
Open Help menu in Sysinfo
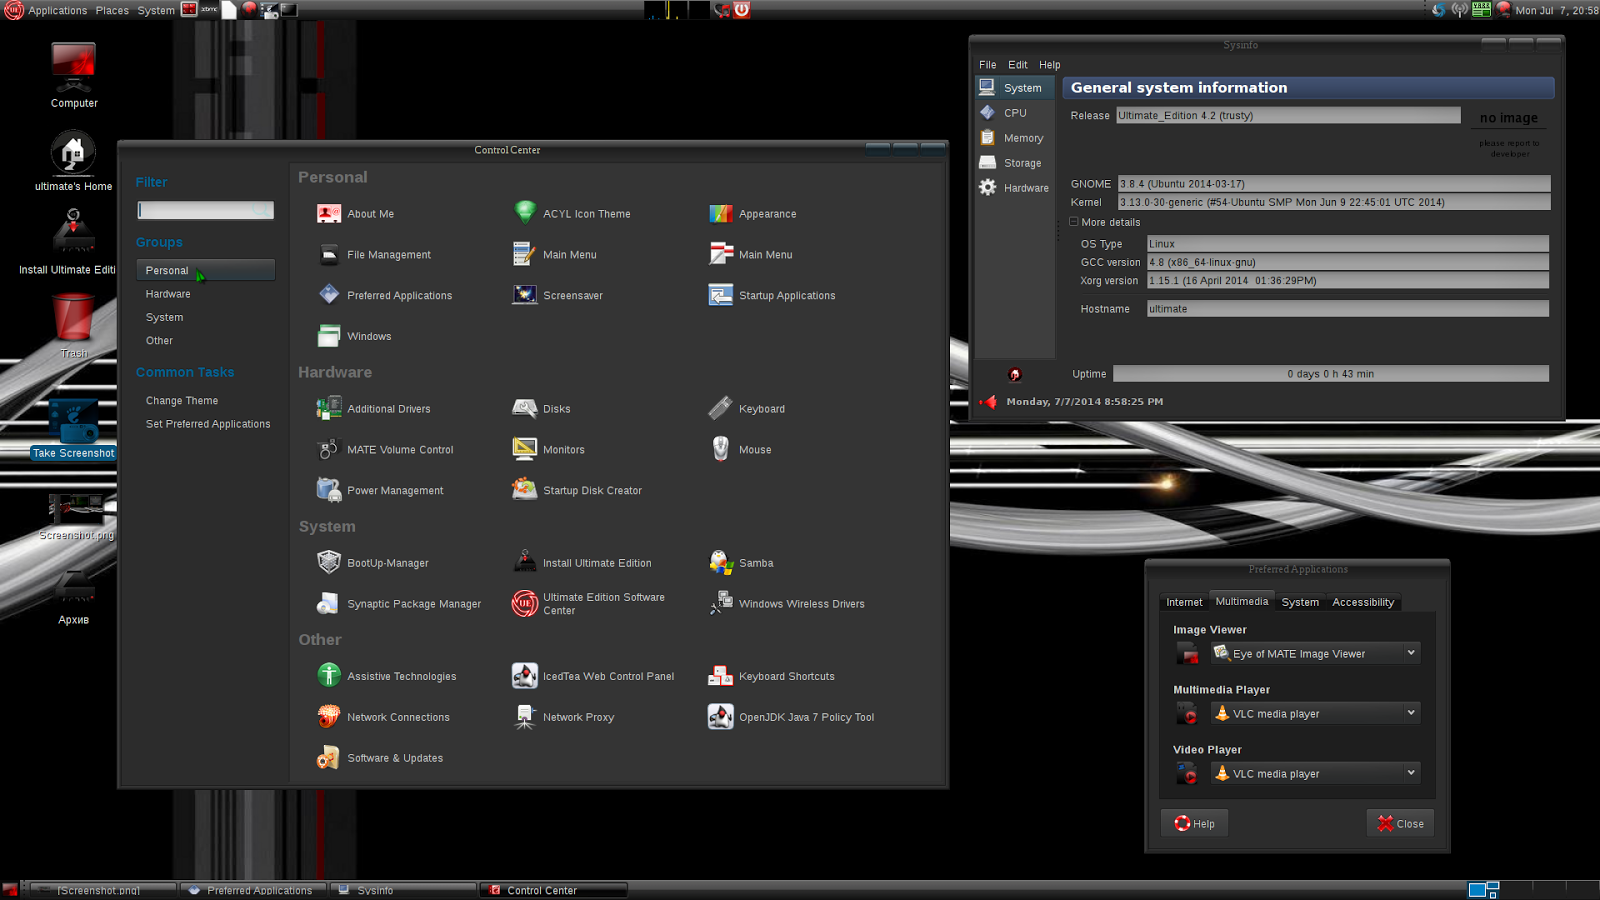(x=1050, y=65)
